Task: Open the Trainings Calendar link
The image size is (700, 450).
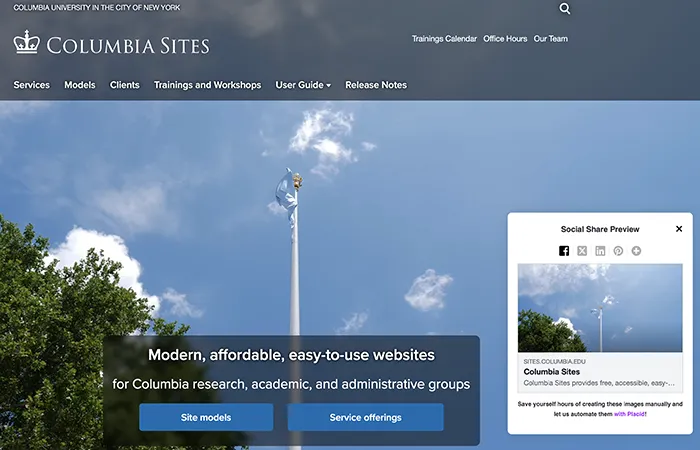Action: (444, 39)
